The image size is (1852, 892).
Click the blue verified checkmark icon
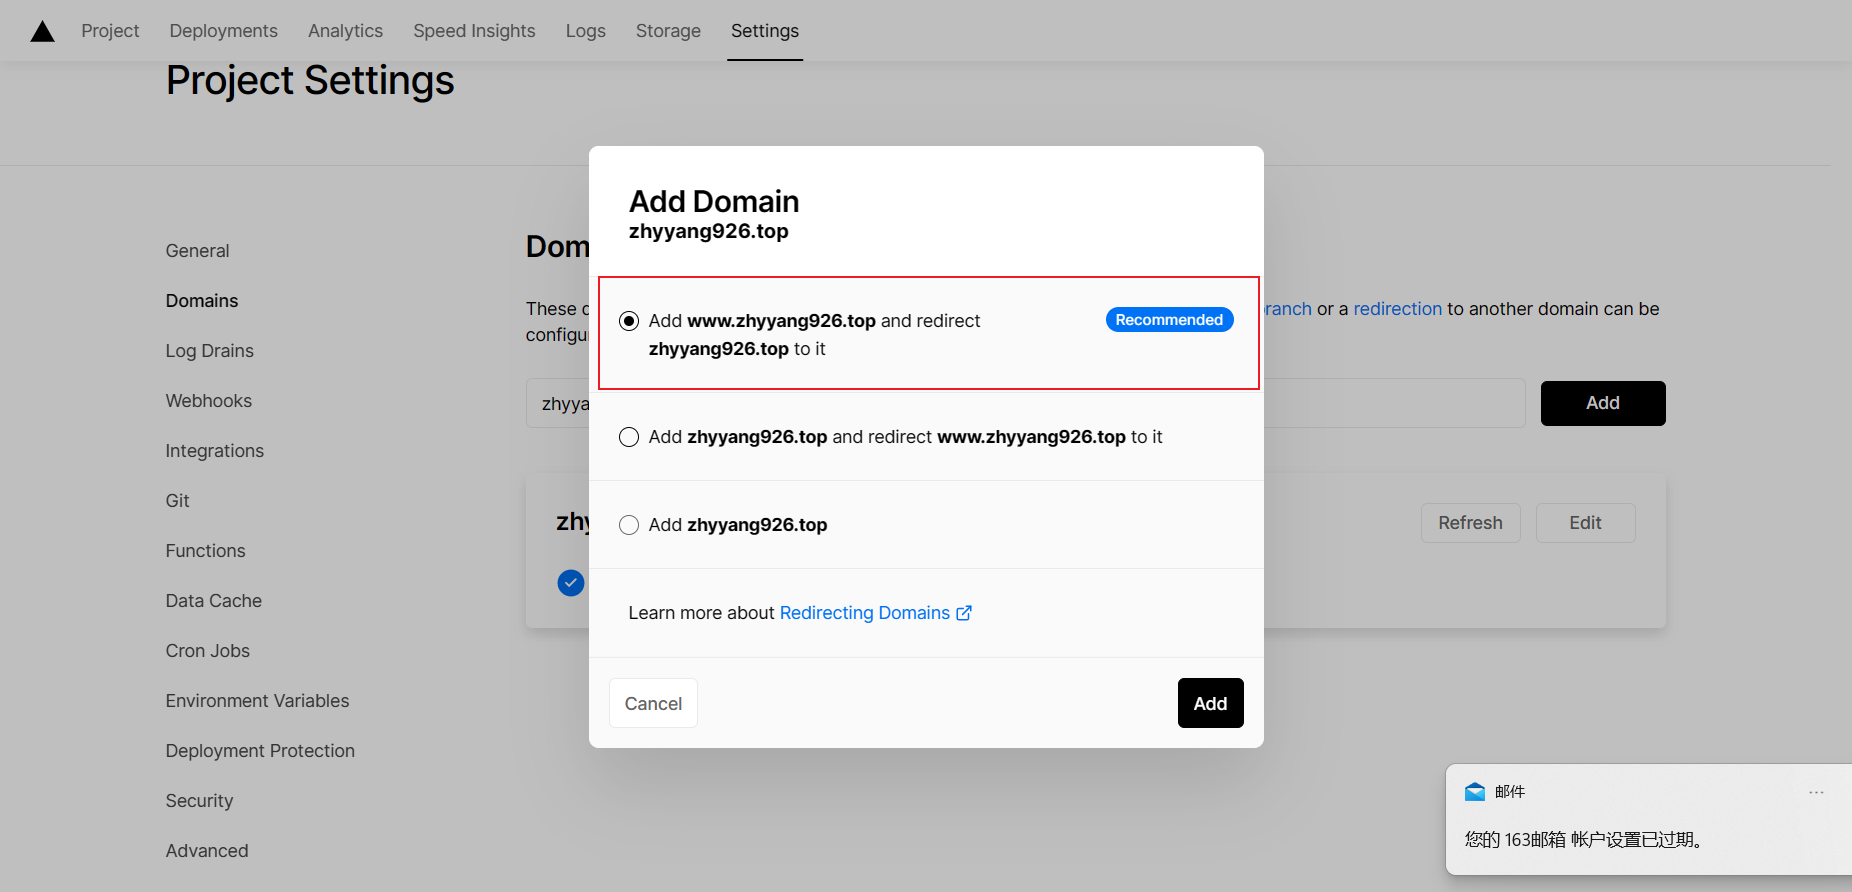[571, 582]
